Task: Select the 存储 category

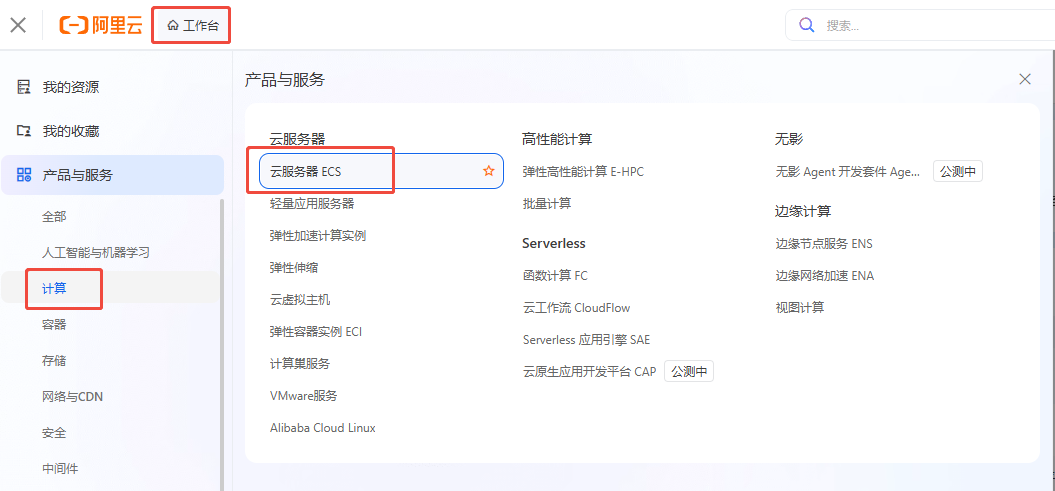Action: point(54,361)
